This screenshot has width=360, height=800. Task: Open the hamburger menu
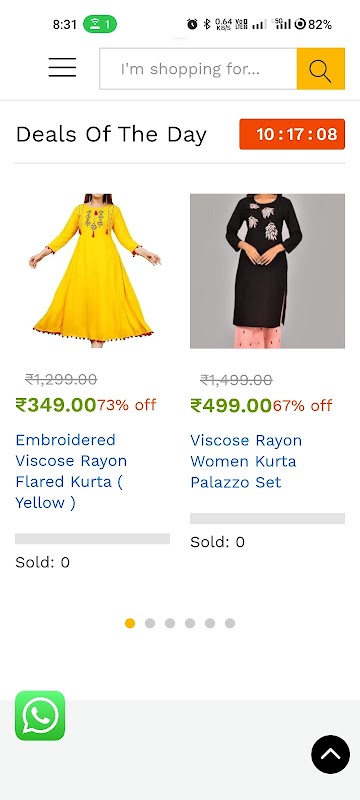62,67
